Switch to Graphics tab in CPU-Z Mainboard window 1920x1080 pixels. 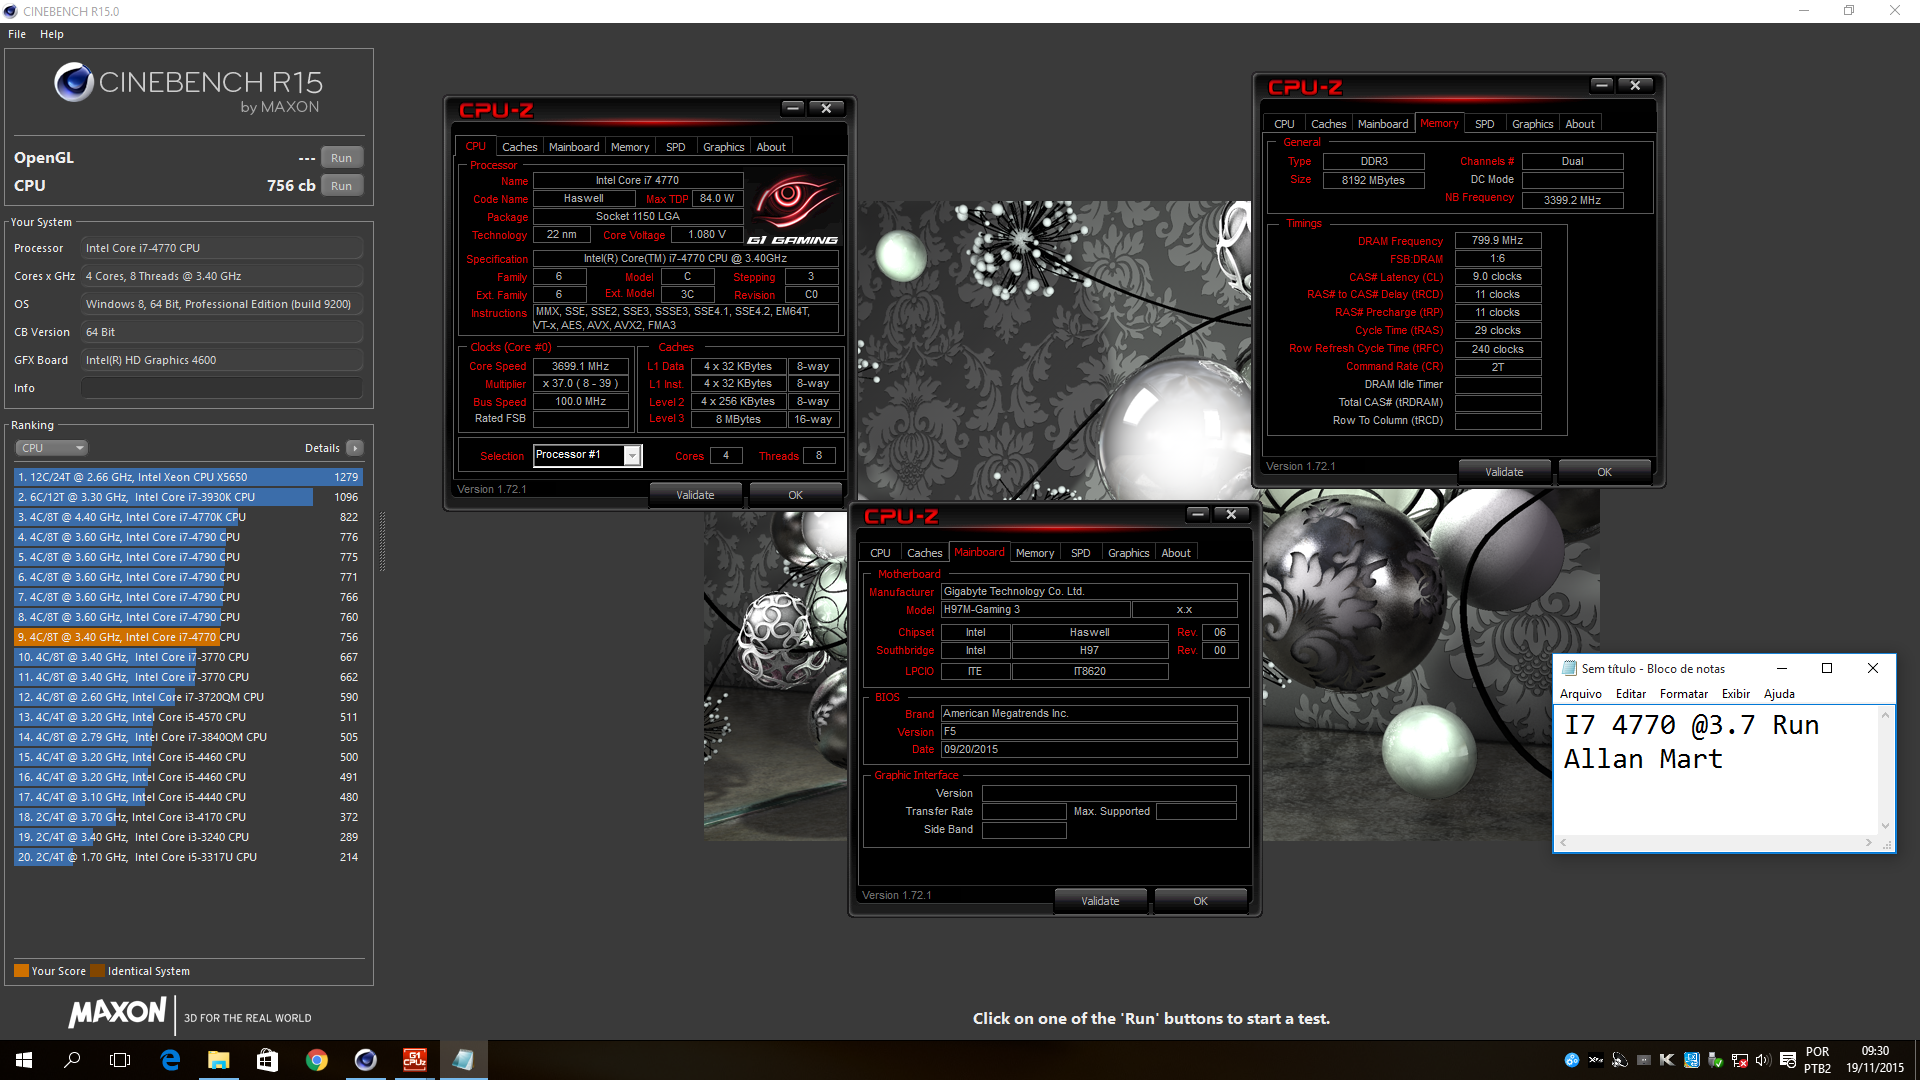point(1128,553)
